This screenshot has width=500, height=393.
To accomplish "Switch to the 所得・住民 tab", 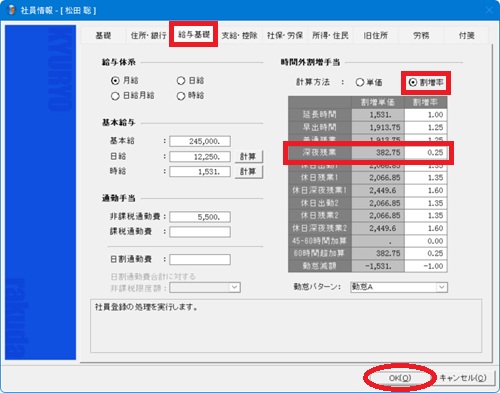I will click(330, 35).
